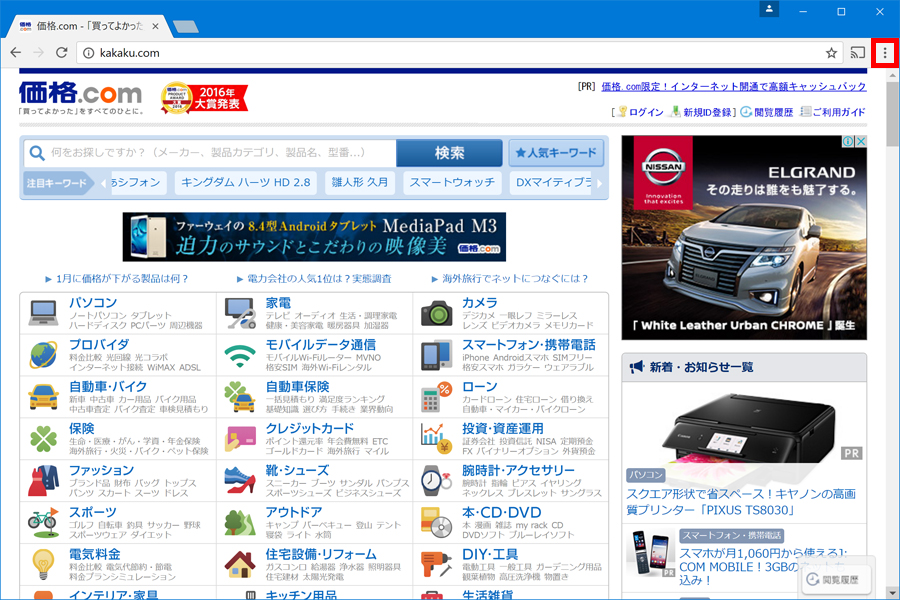Close the 価格.com browser tab
The height and width of the screenshot is (600, 900).
pos(156,26)
